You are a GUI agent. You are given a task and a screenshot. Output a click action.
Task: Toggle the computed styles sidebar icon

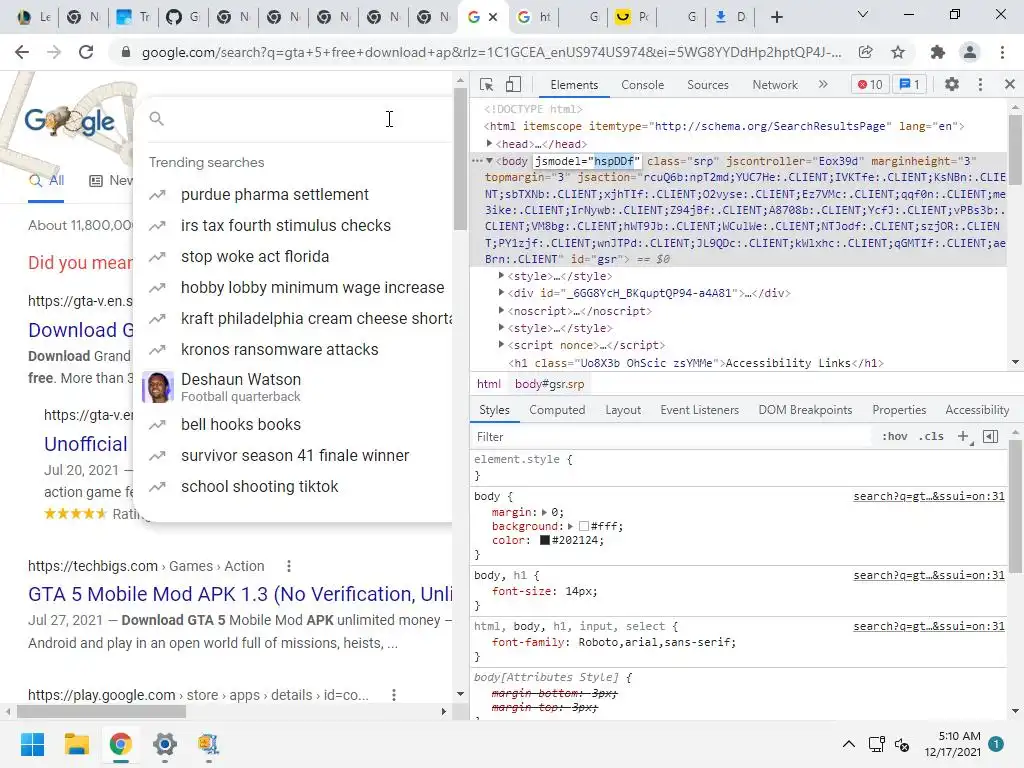[x=990, y=436]
